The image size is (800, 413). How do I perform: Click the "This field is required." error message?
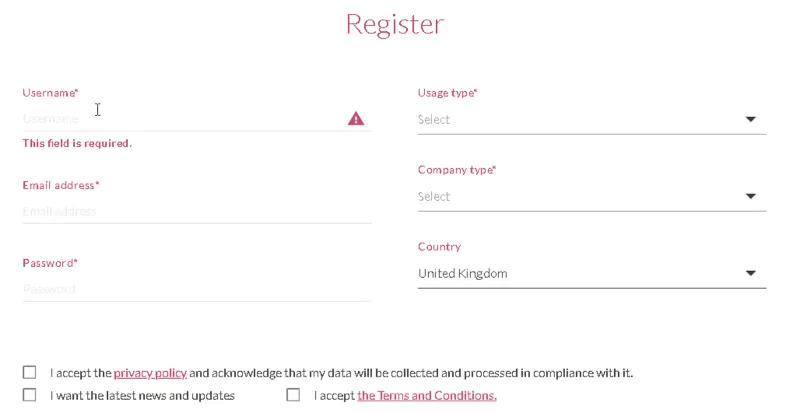pyautogui.click(x=77, y=143)
